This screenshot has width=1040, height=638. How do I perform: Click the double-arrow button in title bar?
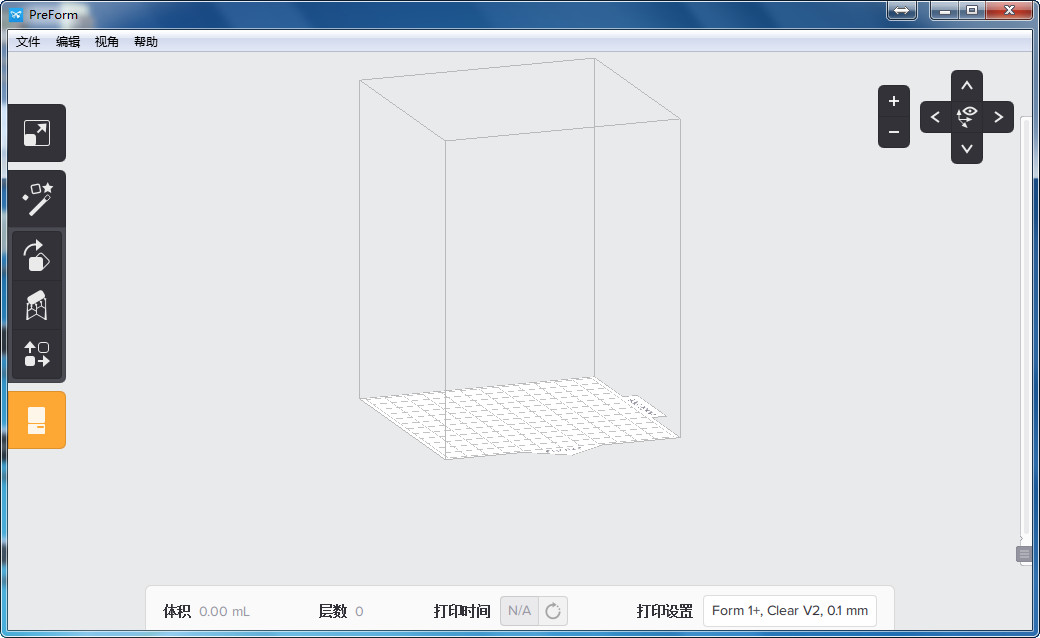pyautogui.click(x=901, y=10)
